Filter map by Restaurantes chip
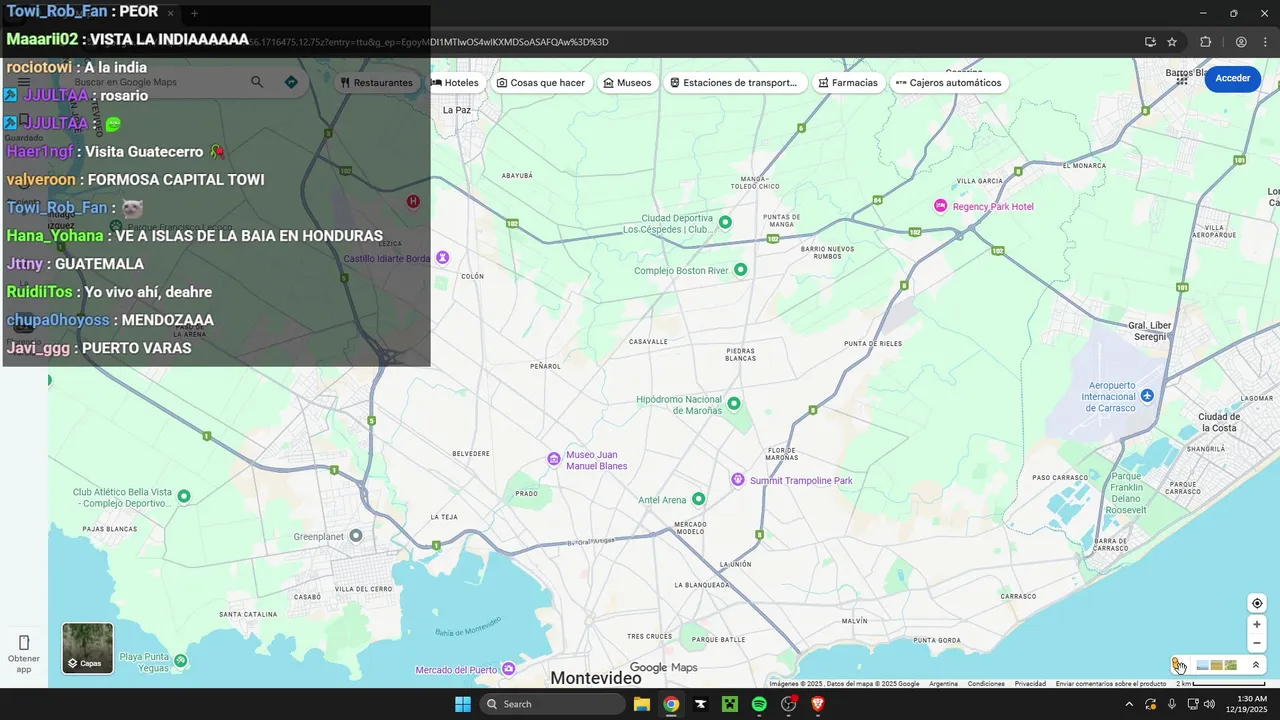 376,83
